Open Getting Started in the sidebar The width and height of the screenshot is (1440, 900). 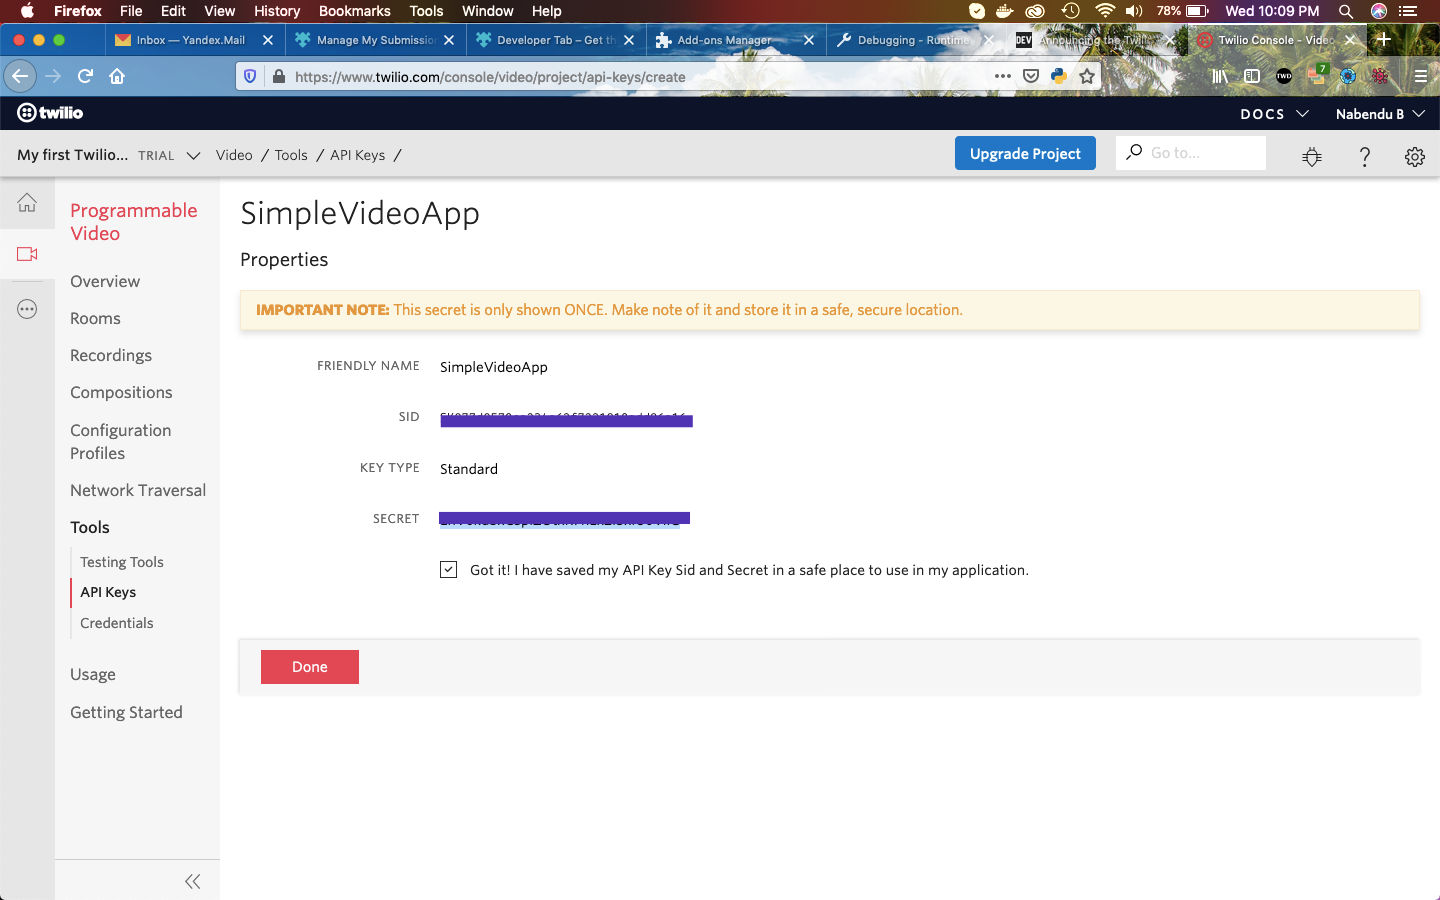126,712
